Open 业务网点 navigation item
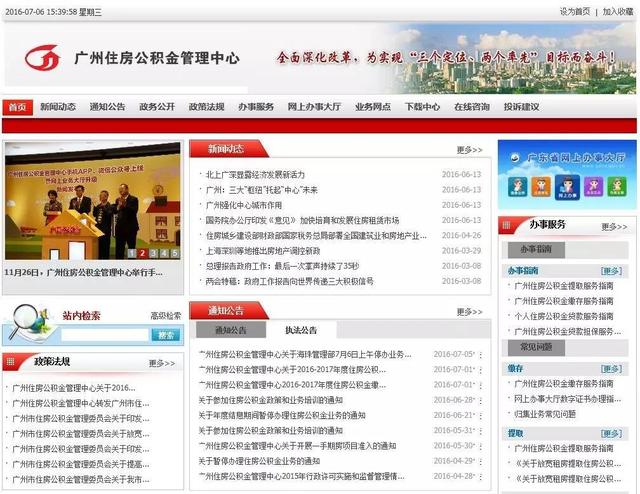 pos(373,107)
